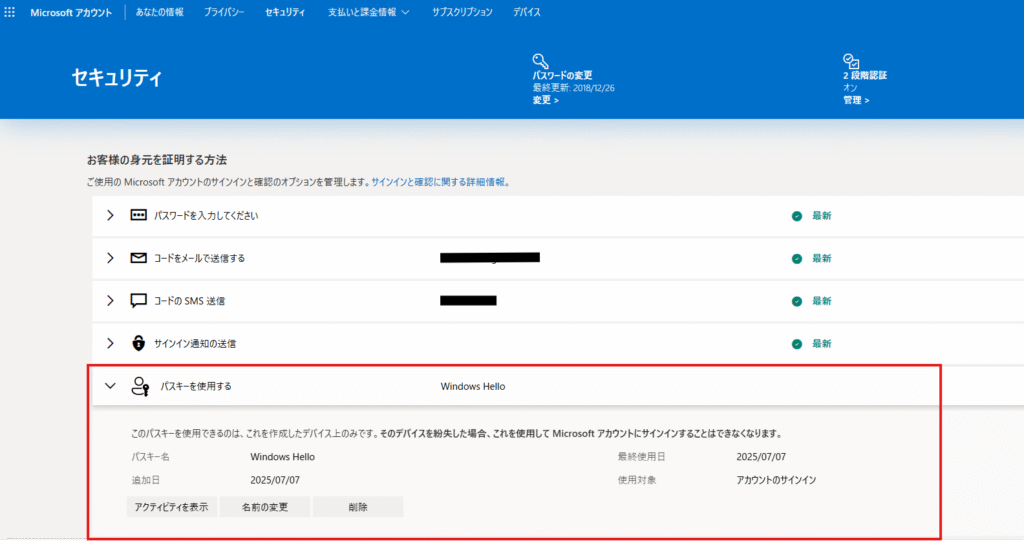Click green check icon in サインイン通知 row

[x=797, y=344]
